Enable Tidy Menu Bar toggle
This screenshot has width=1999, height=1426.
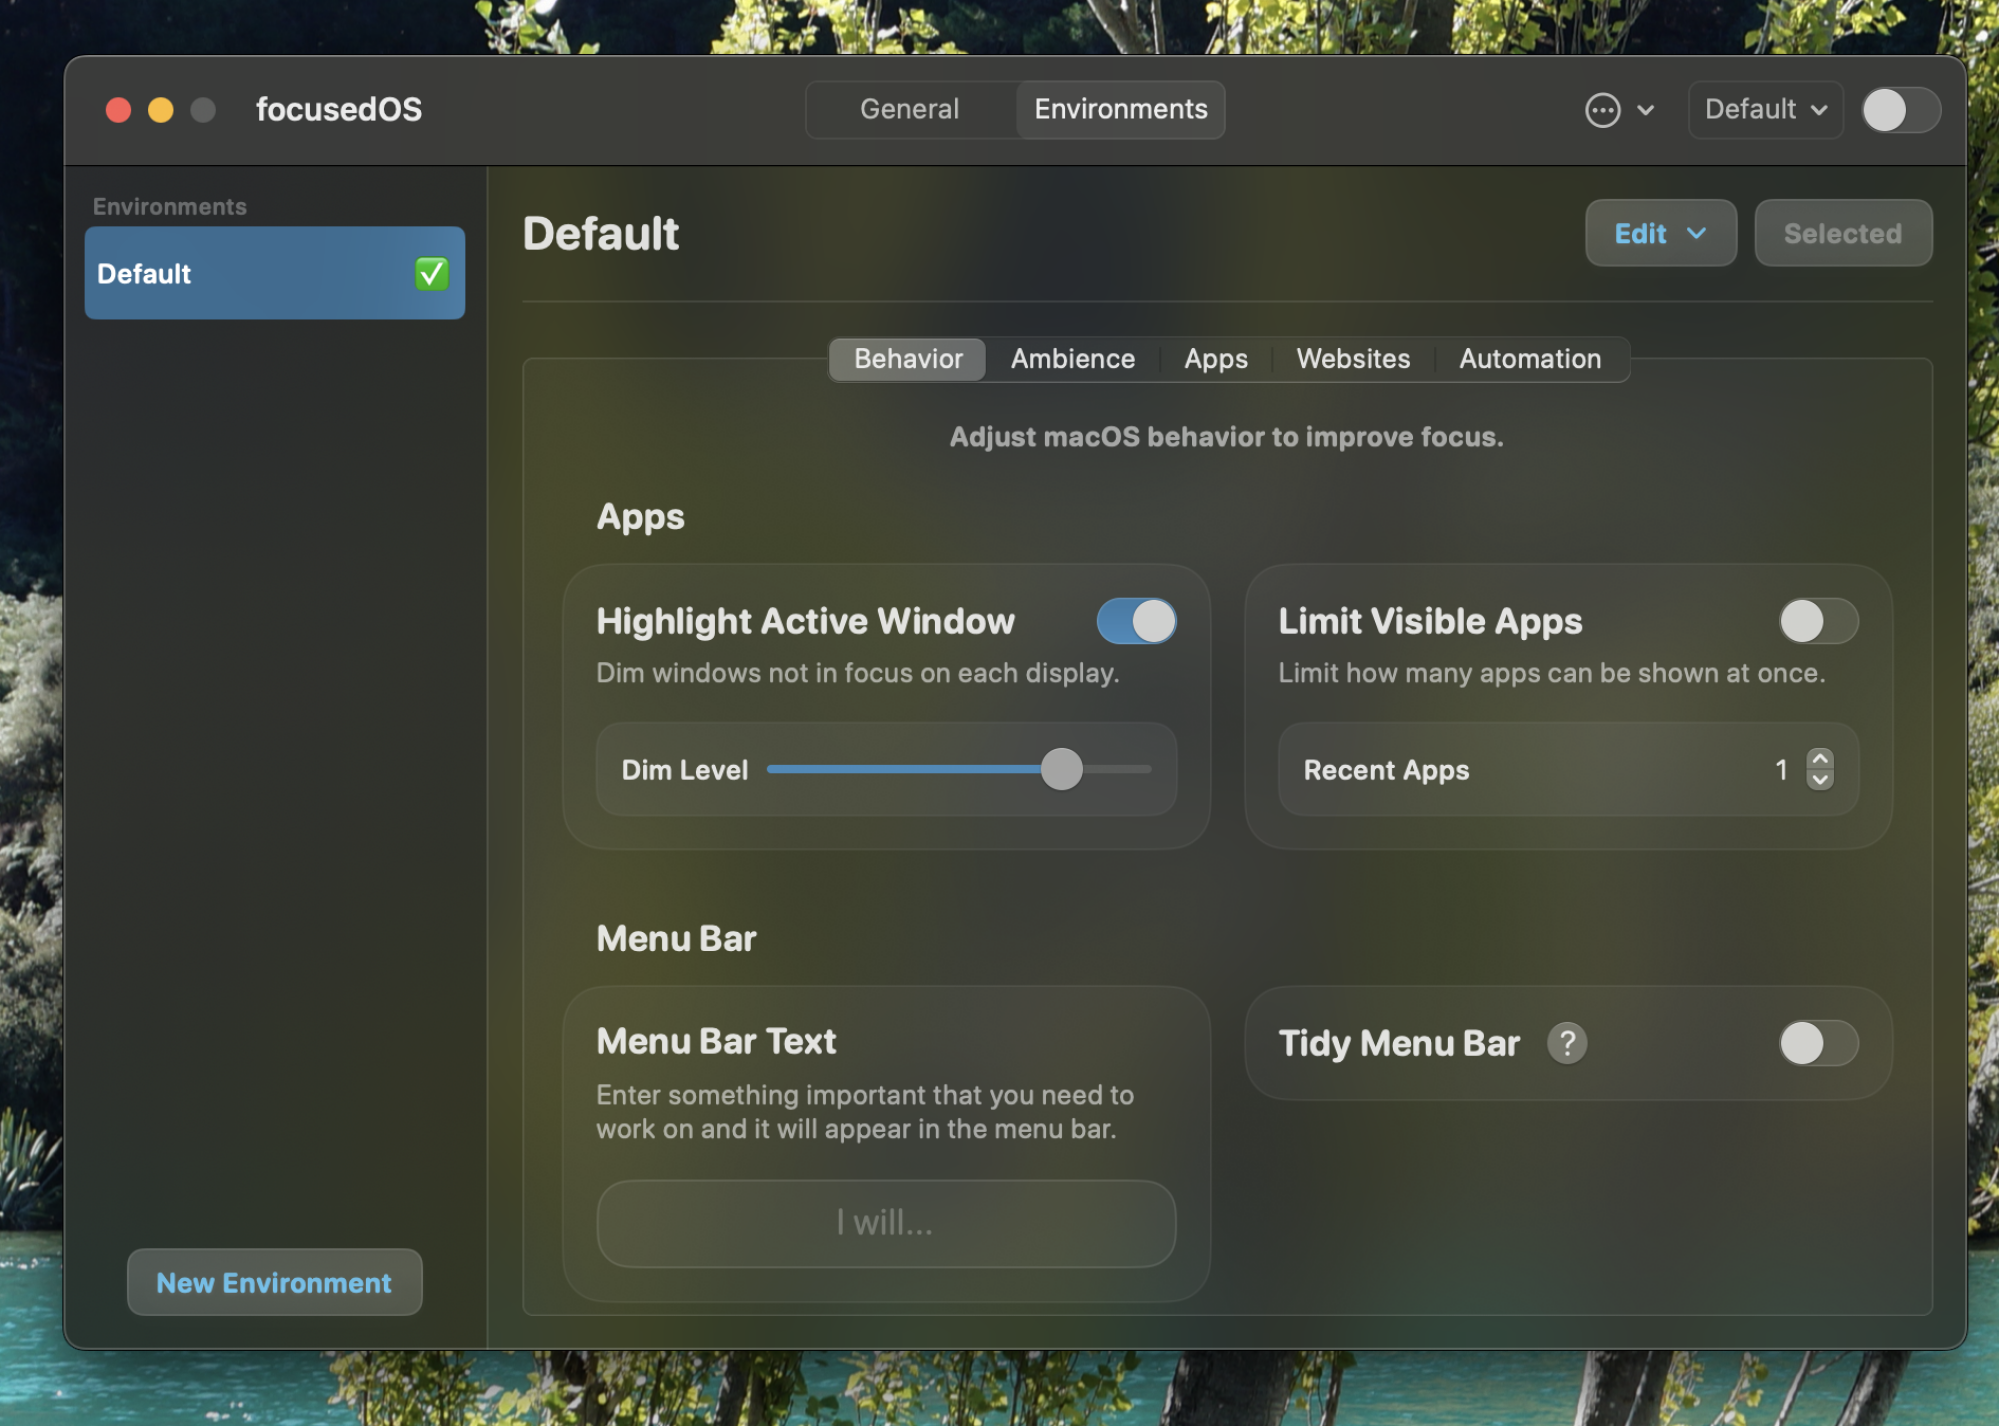pyautogui.click(x=1818, y=1042)
